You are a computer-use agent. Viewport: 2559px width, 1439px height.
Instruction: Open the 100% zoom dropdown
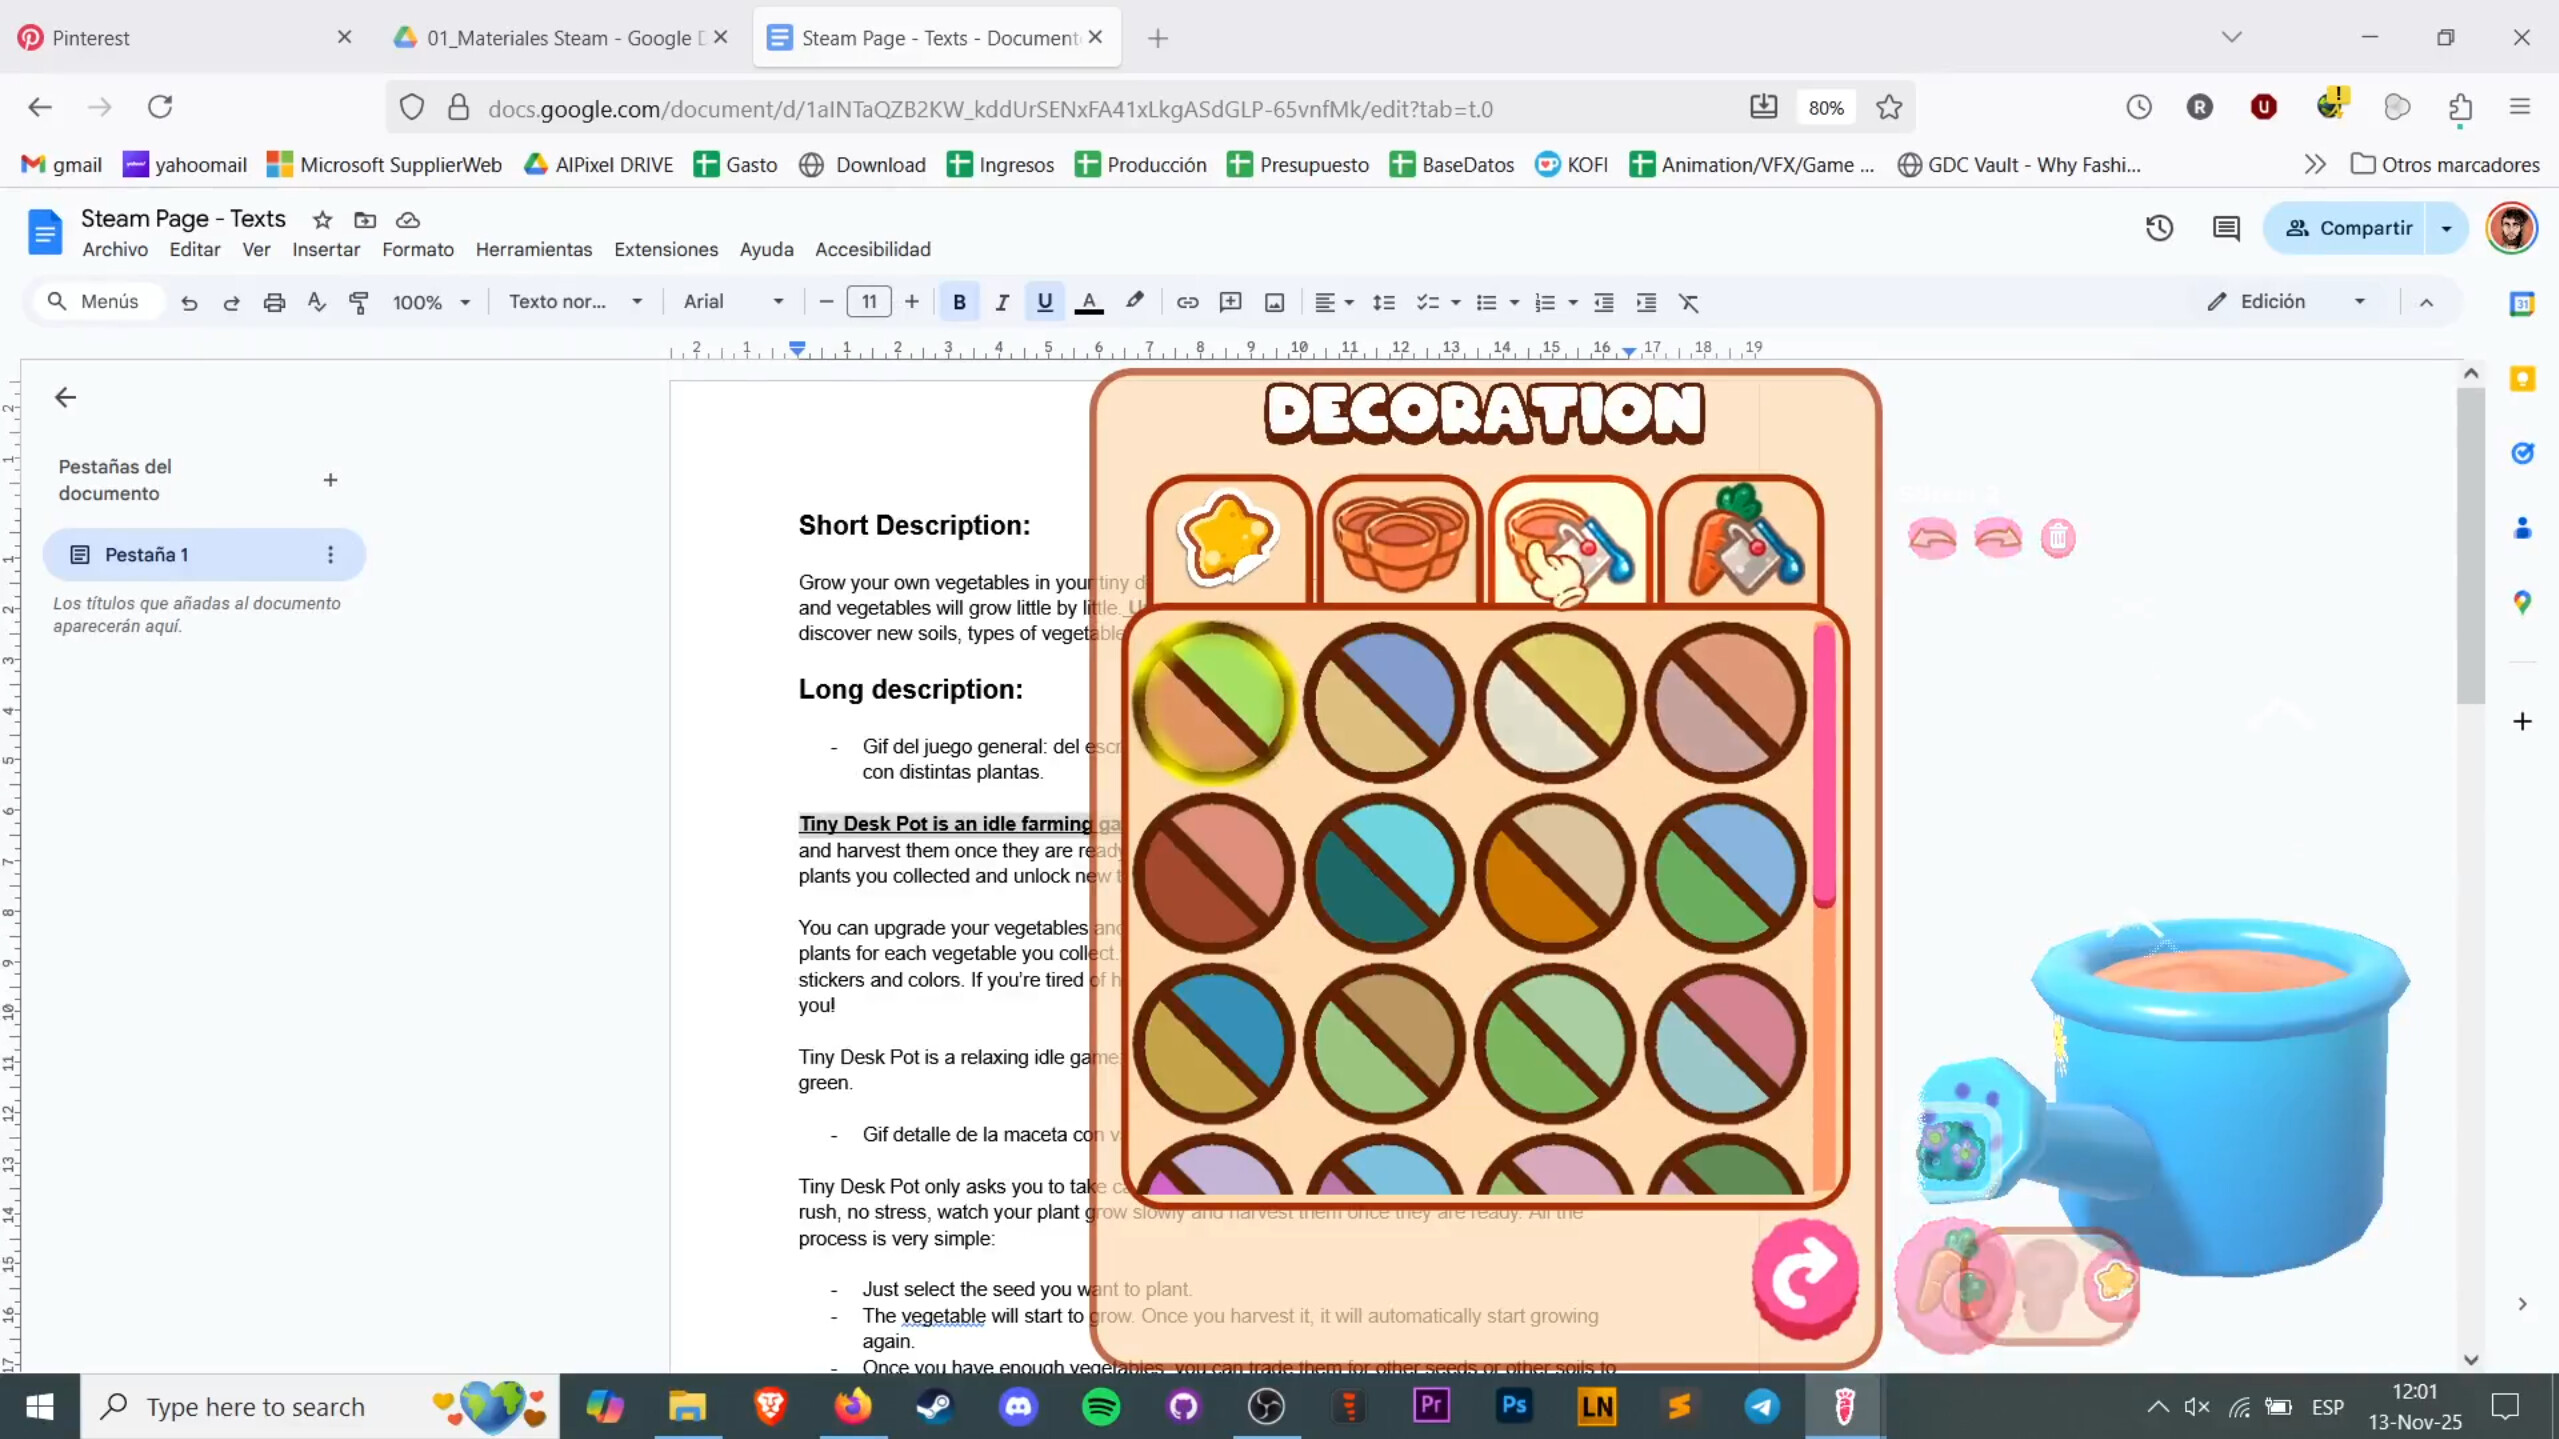click(x=430, y=302)
